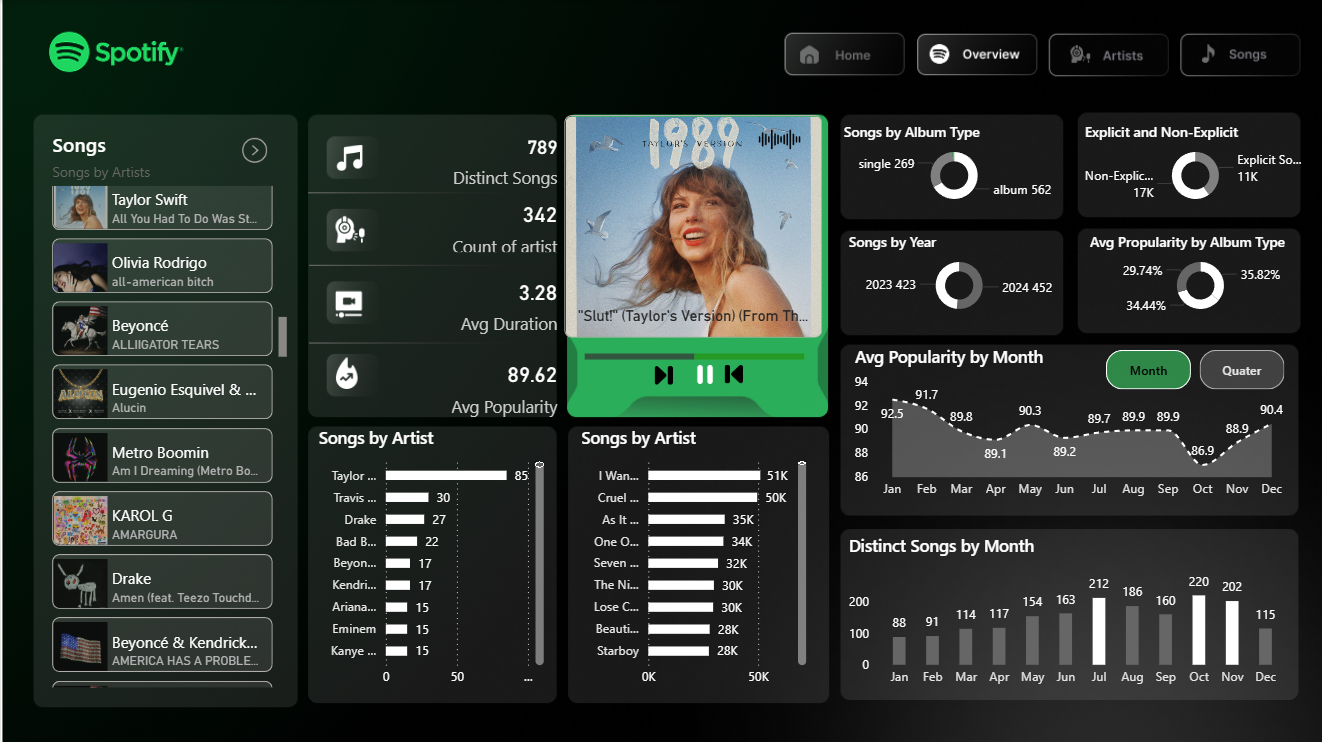The image size is (1322, 742).
Task: Click the Spotify icon in Overview button
Action: coord(939,55)
